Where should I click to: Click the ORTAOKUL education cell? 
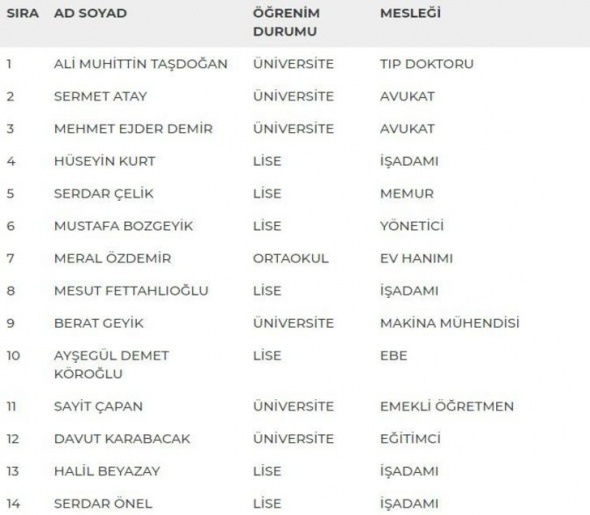pyautogui.click(x=290, y=258)
